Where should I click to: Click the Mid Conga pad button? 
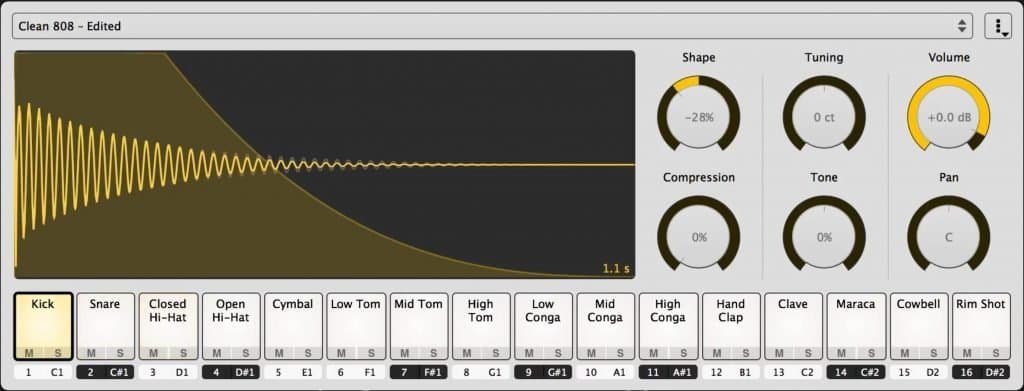pyautogui.click(x=605, y=326)
